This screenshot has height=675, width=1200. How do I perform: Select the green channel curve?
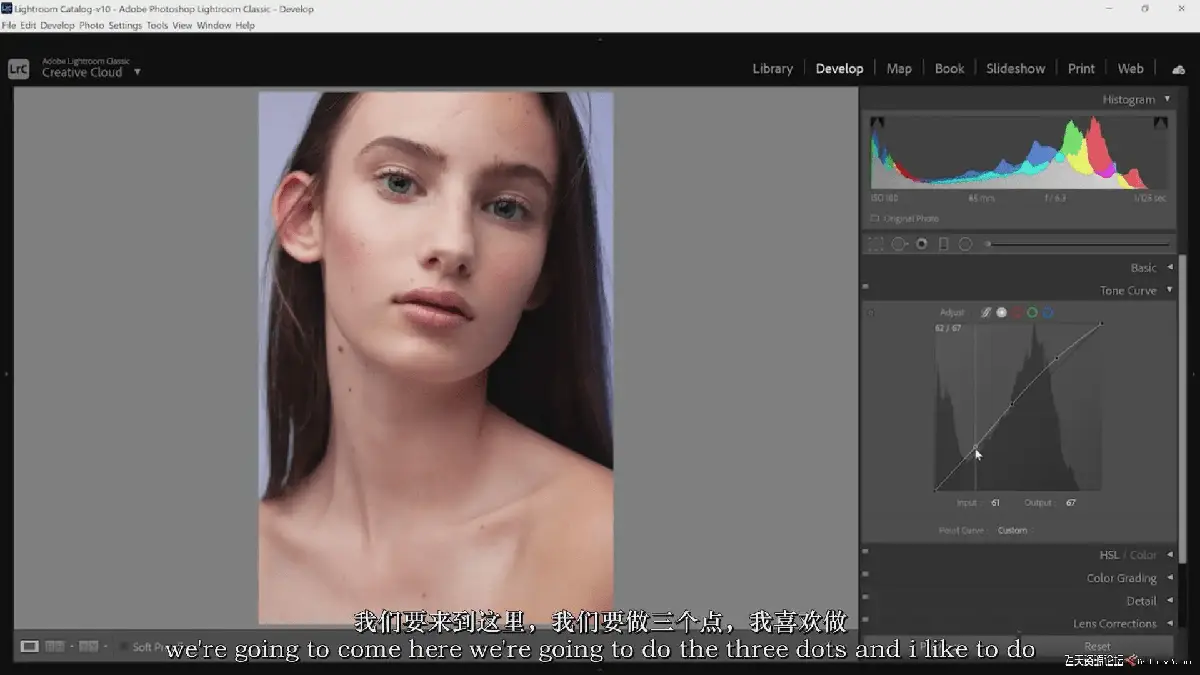pos(1032,313)
